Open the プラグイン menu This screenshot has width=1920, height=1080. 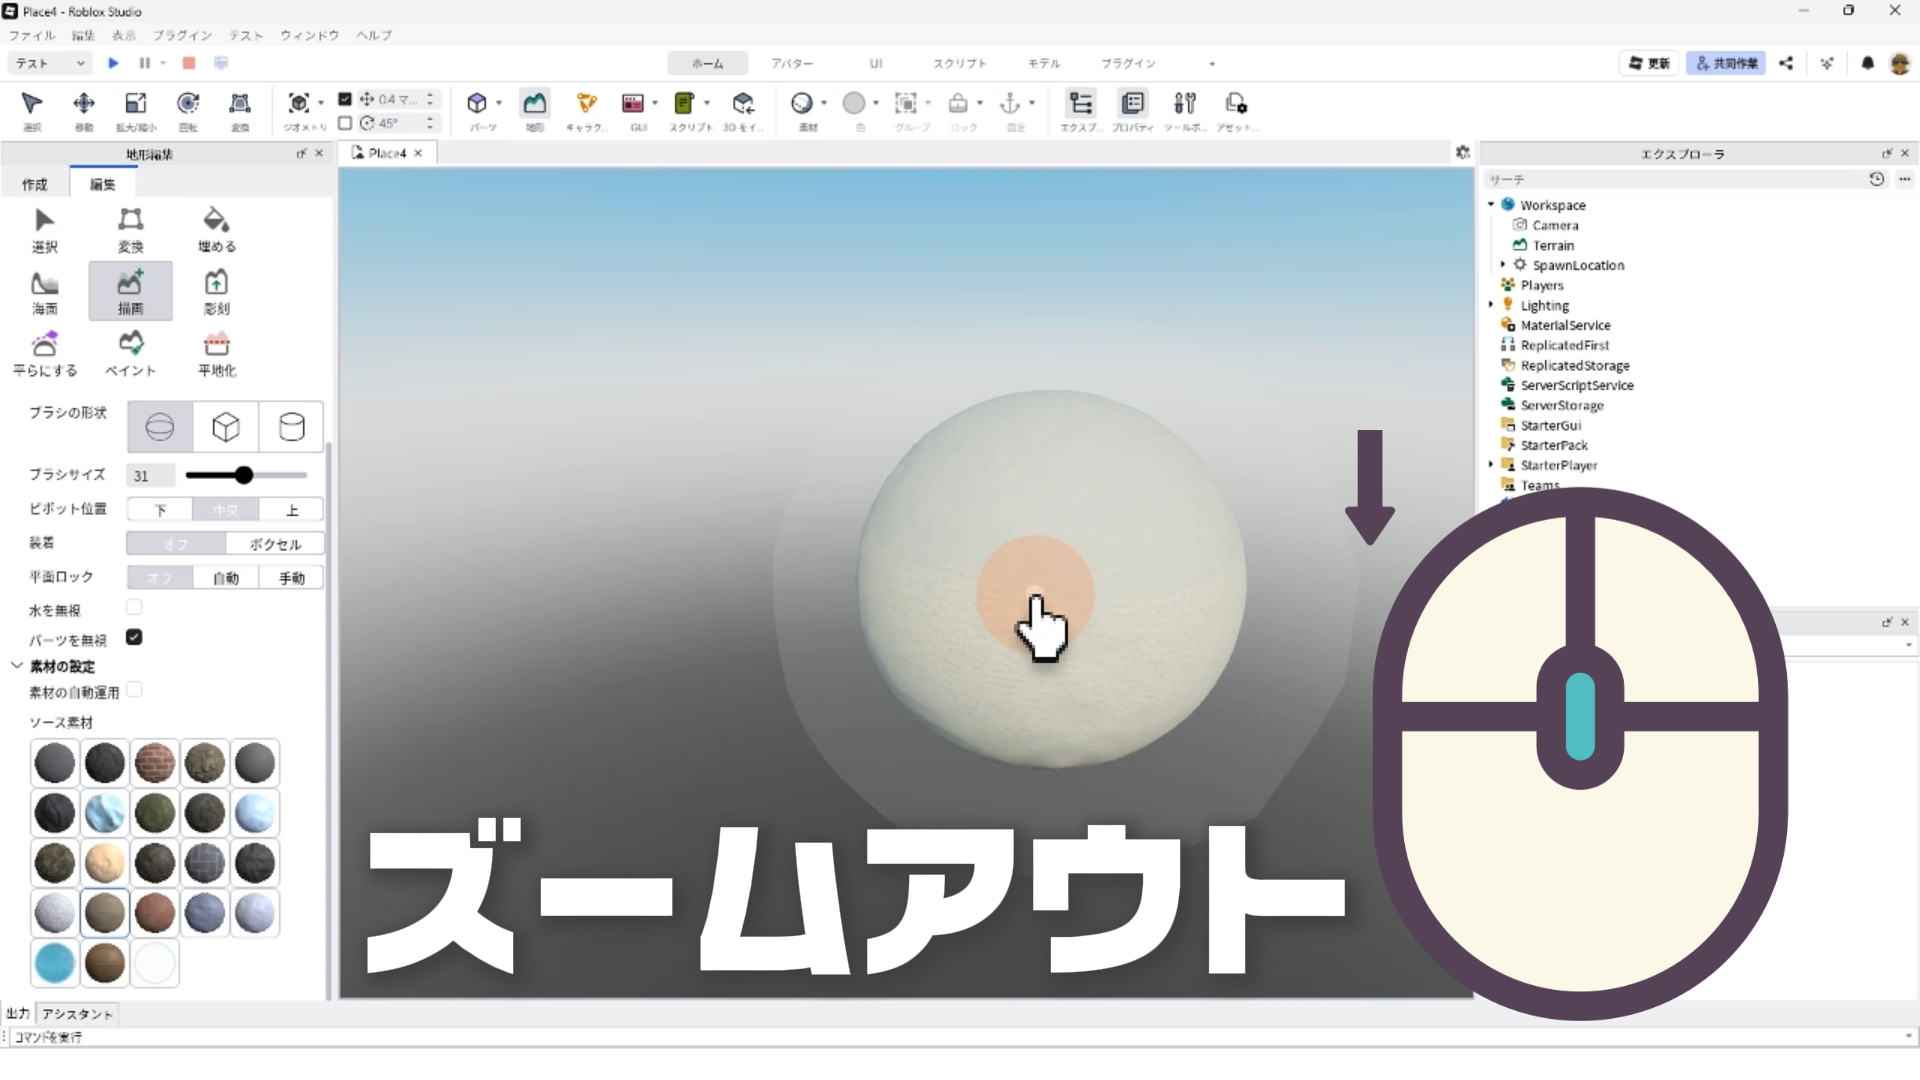pos(182,35)
